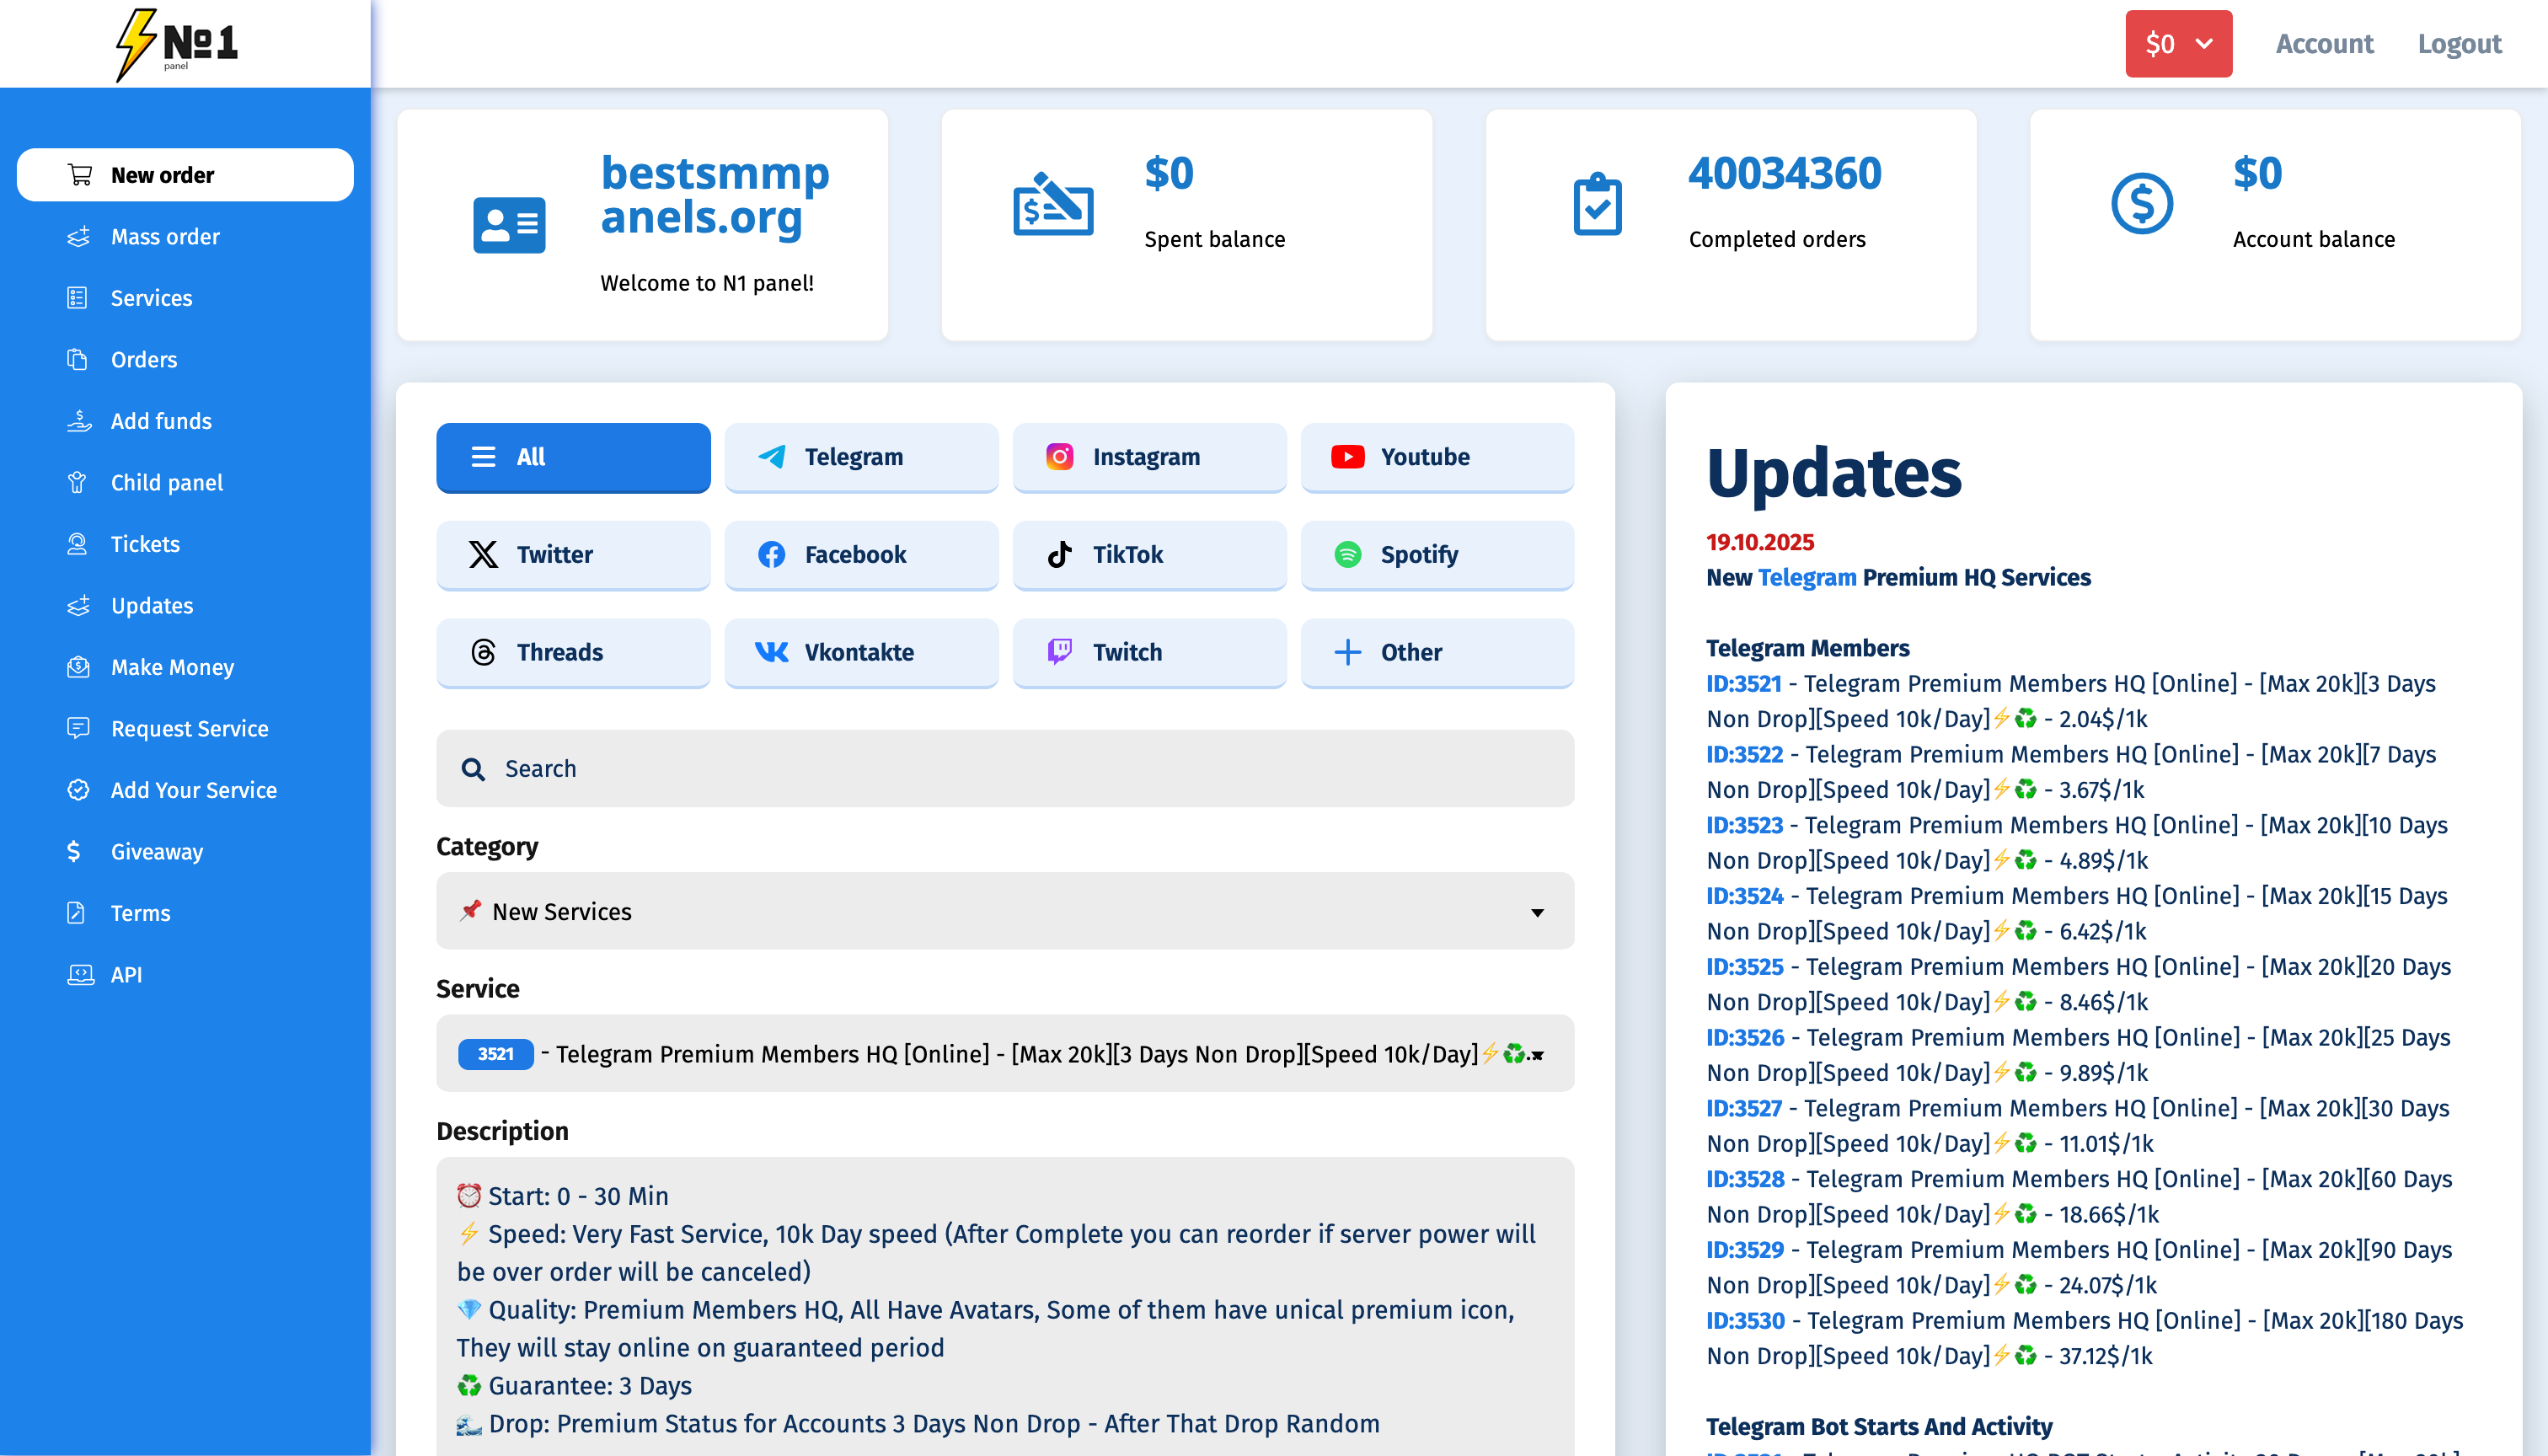Go to Child panel page
The width and height of the screenshot is (2548, 1456).
pyautogui.click(x=167, y=483)
